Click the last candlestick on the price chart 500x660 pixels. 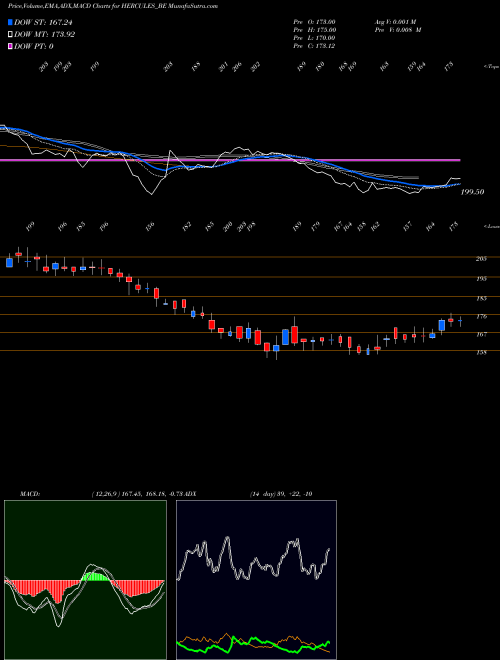point(460,321)
